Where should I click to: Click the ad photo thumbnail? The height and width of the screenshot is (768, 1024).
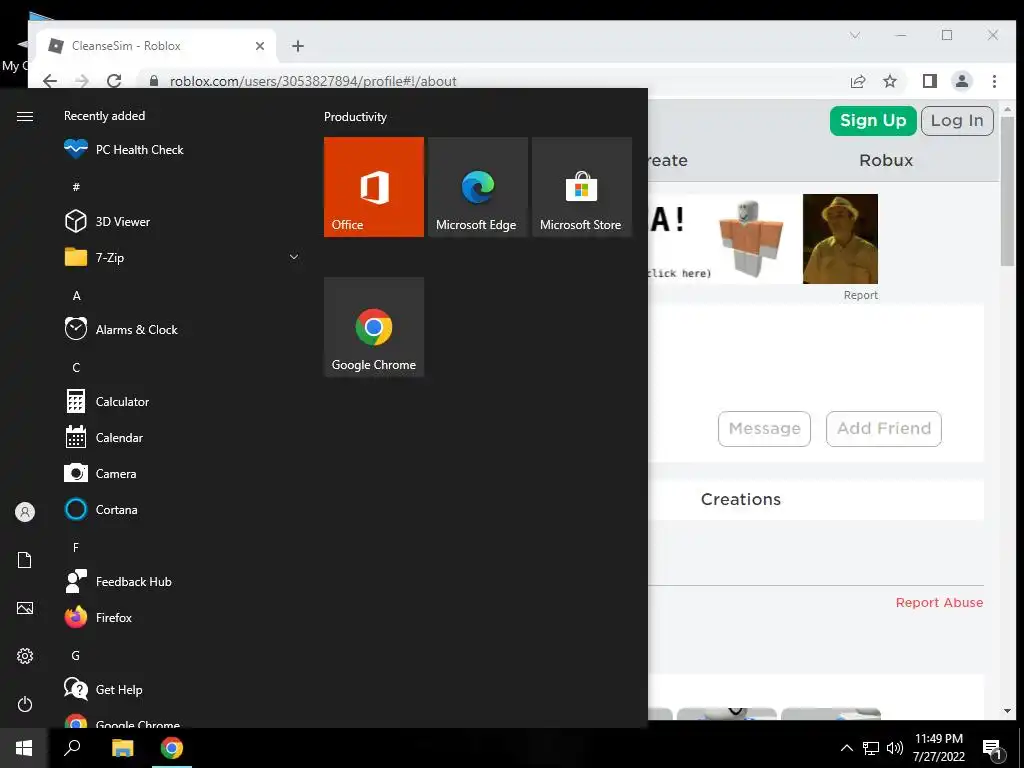point(840,239)
